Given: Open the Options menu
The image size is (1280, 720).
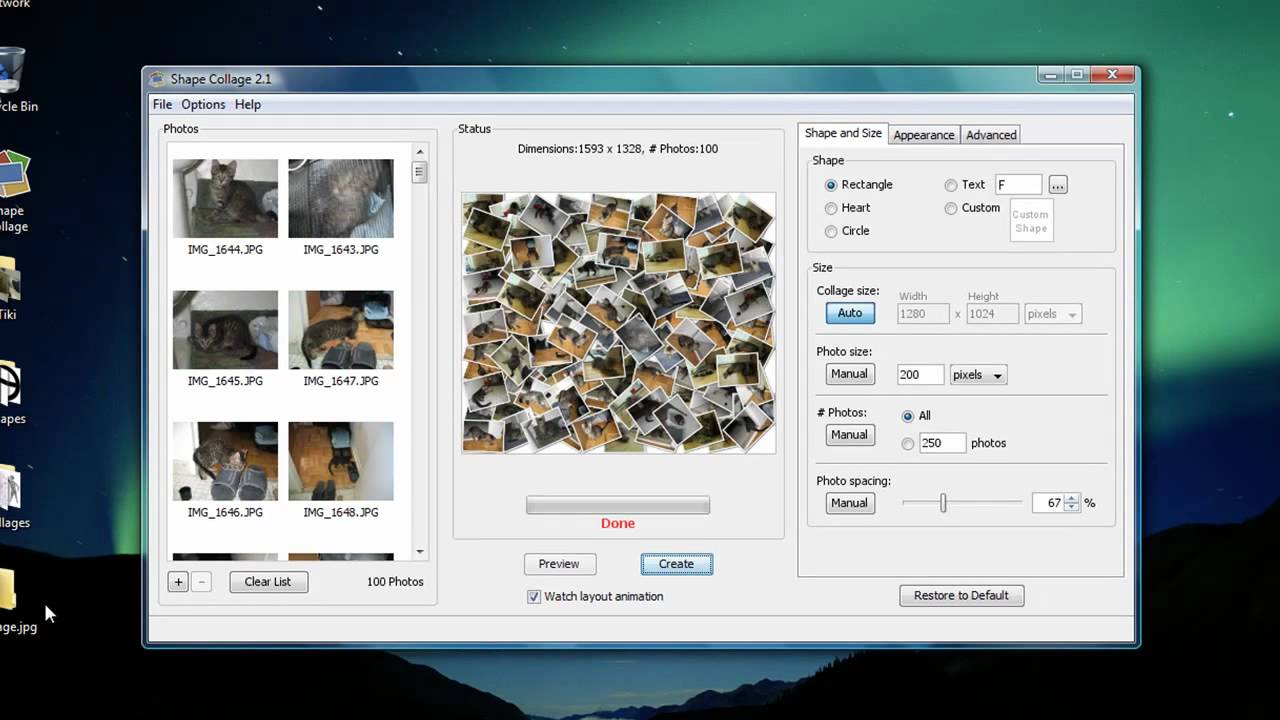Looking at the screenshot, I should pyautogui.click(x=203, y=104).
